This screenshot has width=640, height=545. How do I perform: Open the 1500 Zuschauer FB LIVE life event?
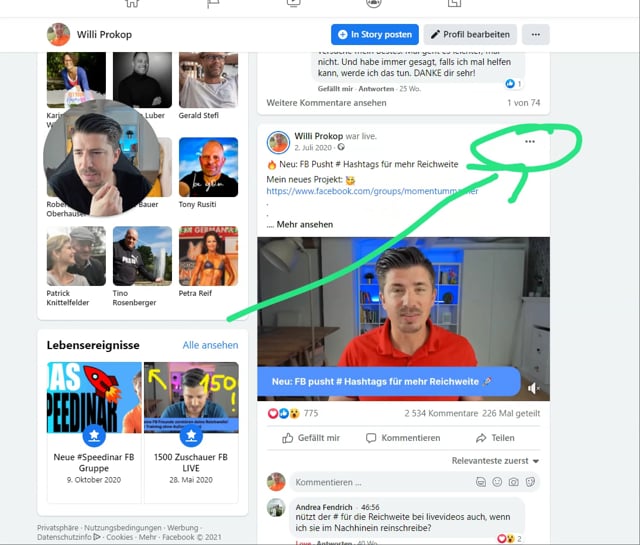(x=191, y=433)
